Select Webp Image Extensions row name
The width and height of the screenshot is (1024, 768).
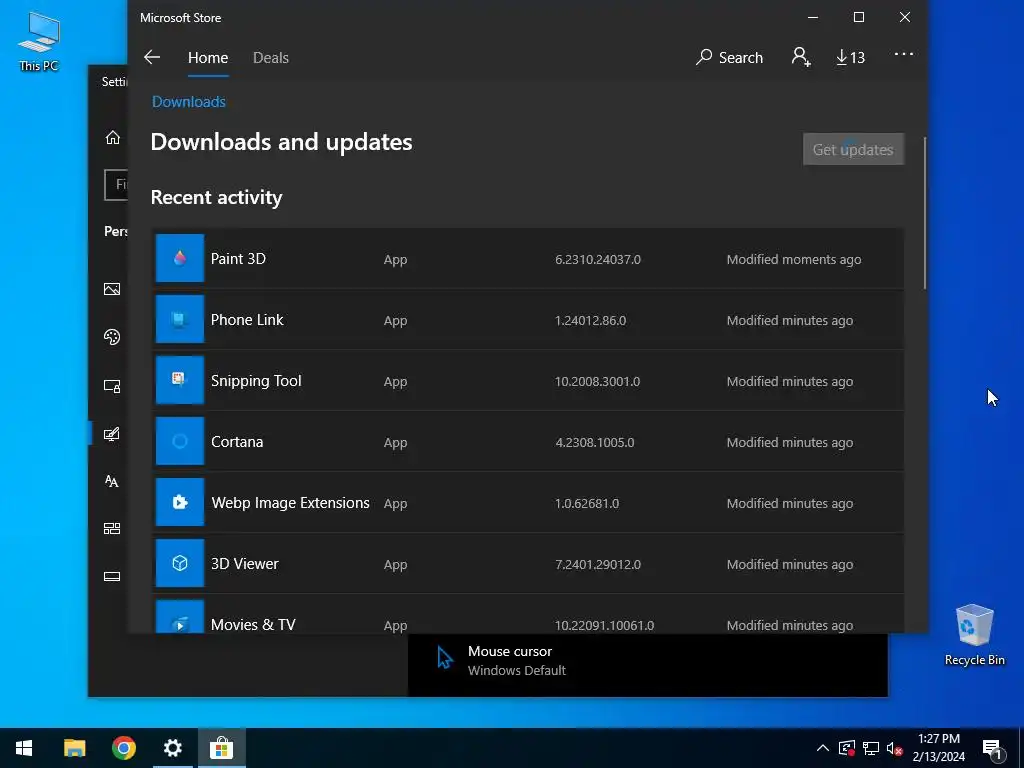[x=291, y=502]
